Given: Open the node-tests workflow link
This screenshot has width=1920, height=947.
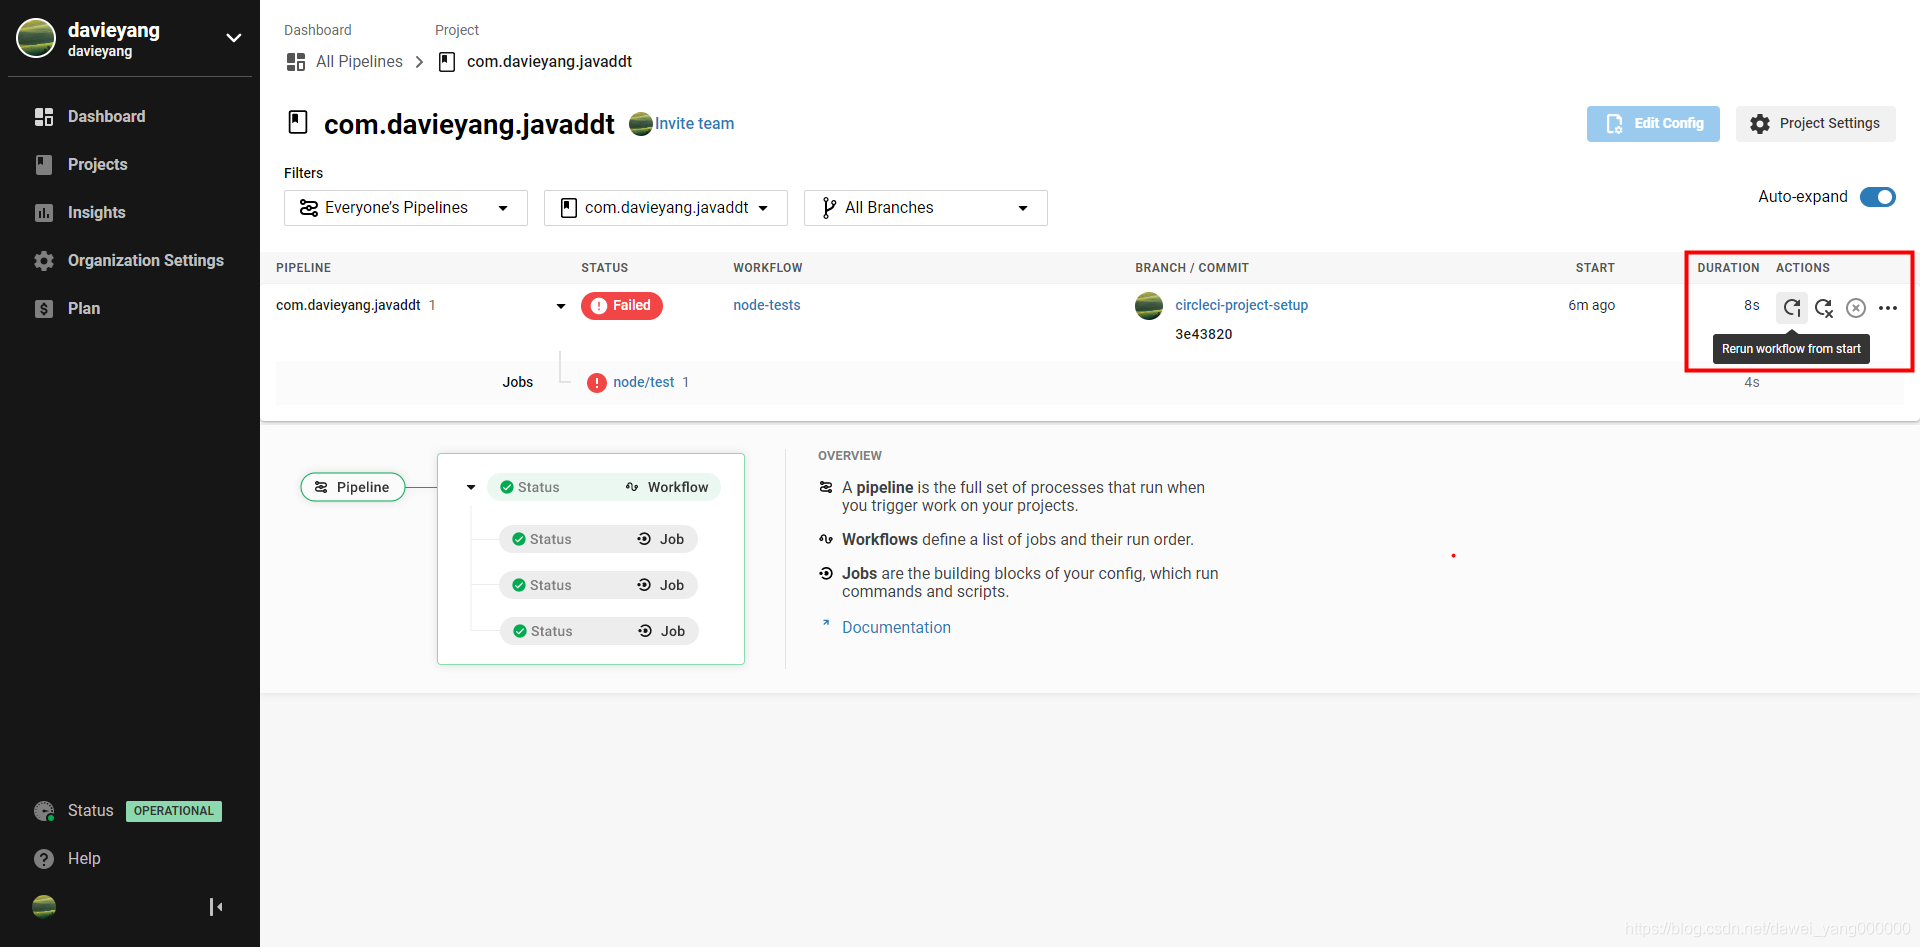Looking at the screenshot, I should (x=767, y=306).
